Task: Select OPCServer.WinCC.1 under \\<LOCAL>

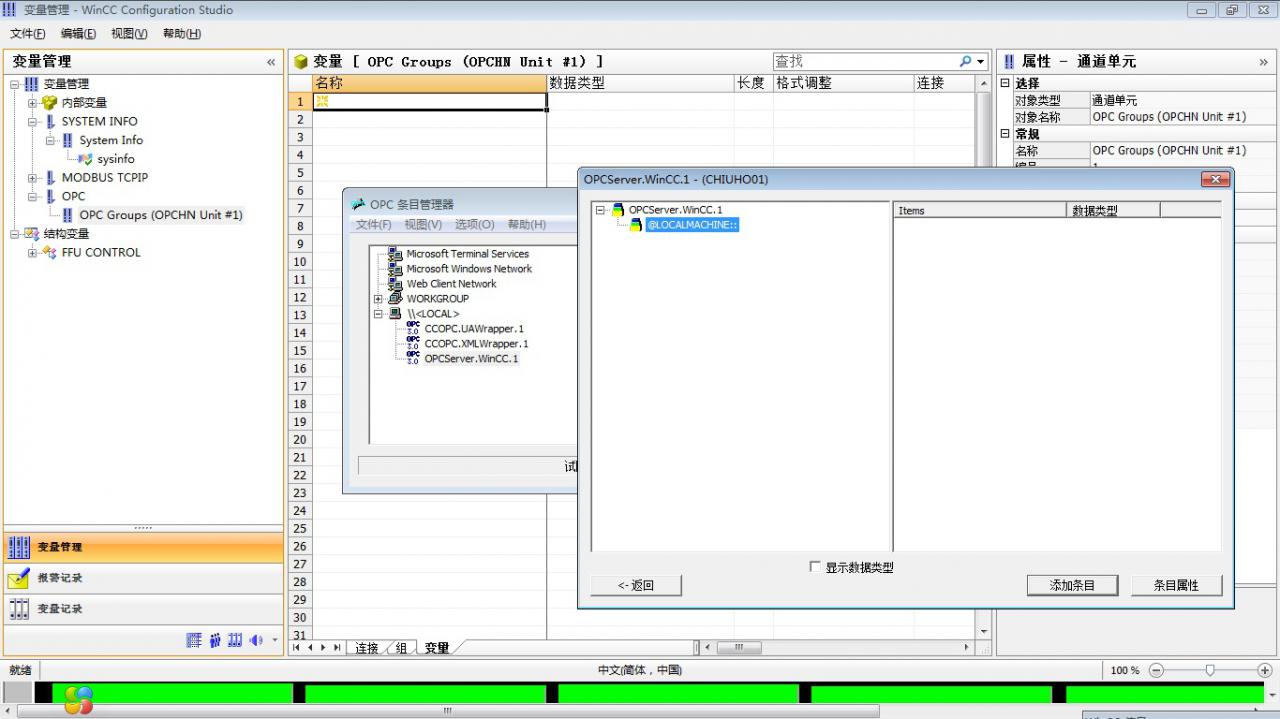Action: [471, 358]
